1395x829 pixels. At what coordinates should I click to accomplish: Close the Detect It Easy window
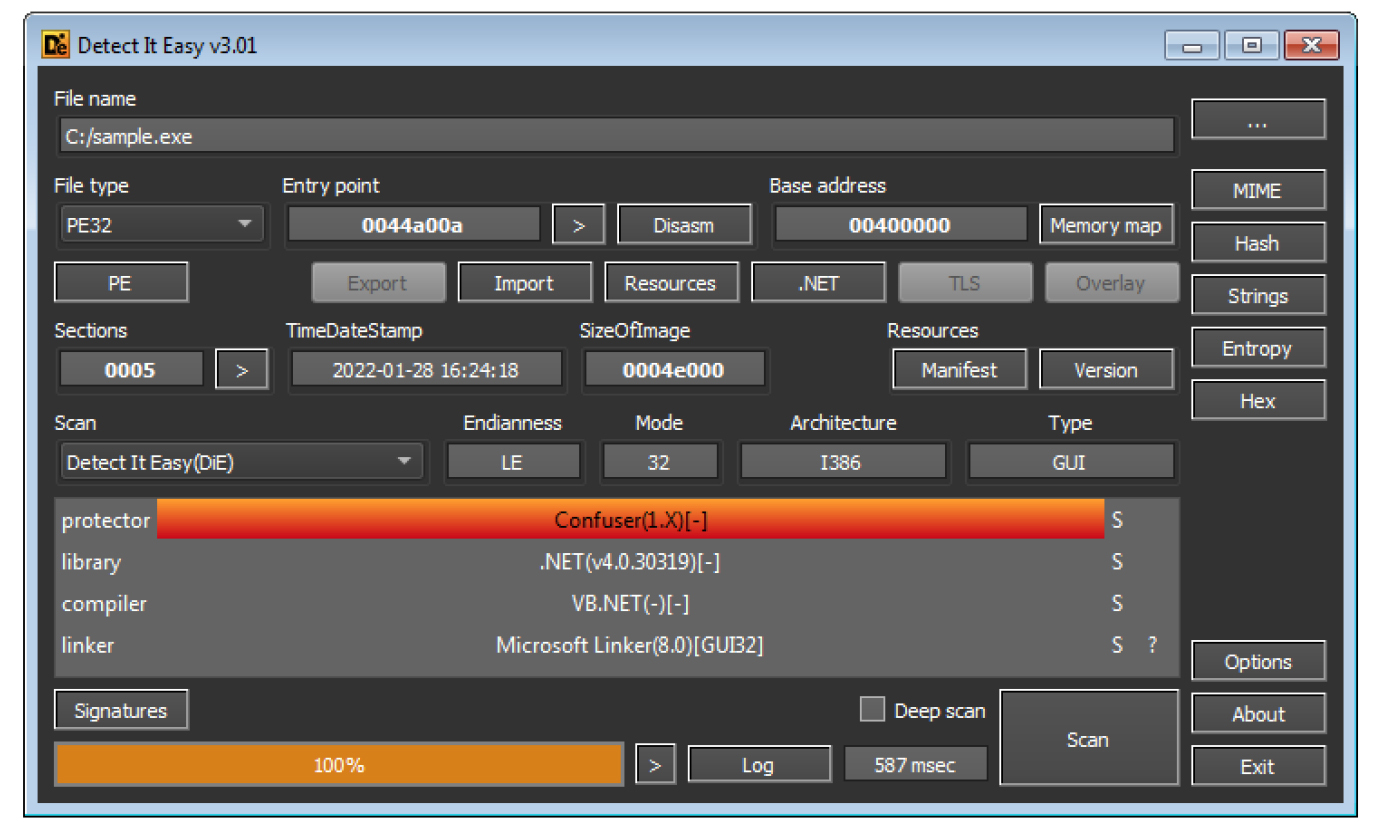(1313, 45)
